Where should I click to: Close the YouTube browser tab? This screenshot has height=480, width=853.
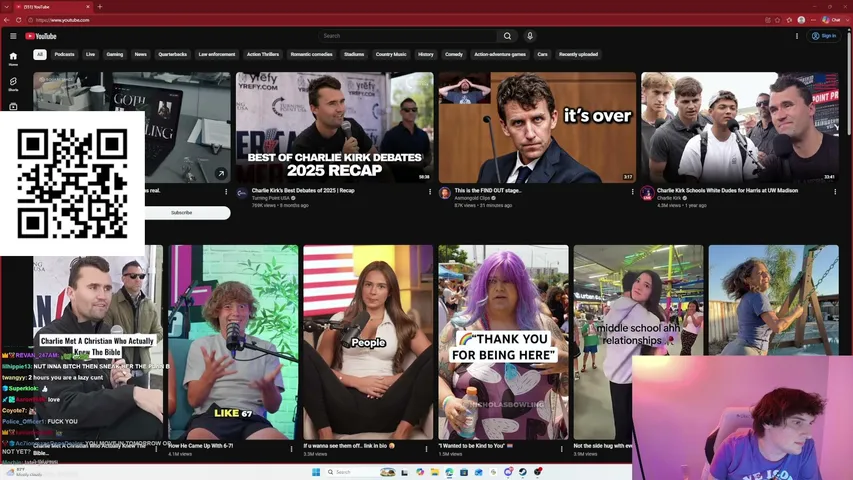88,7
